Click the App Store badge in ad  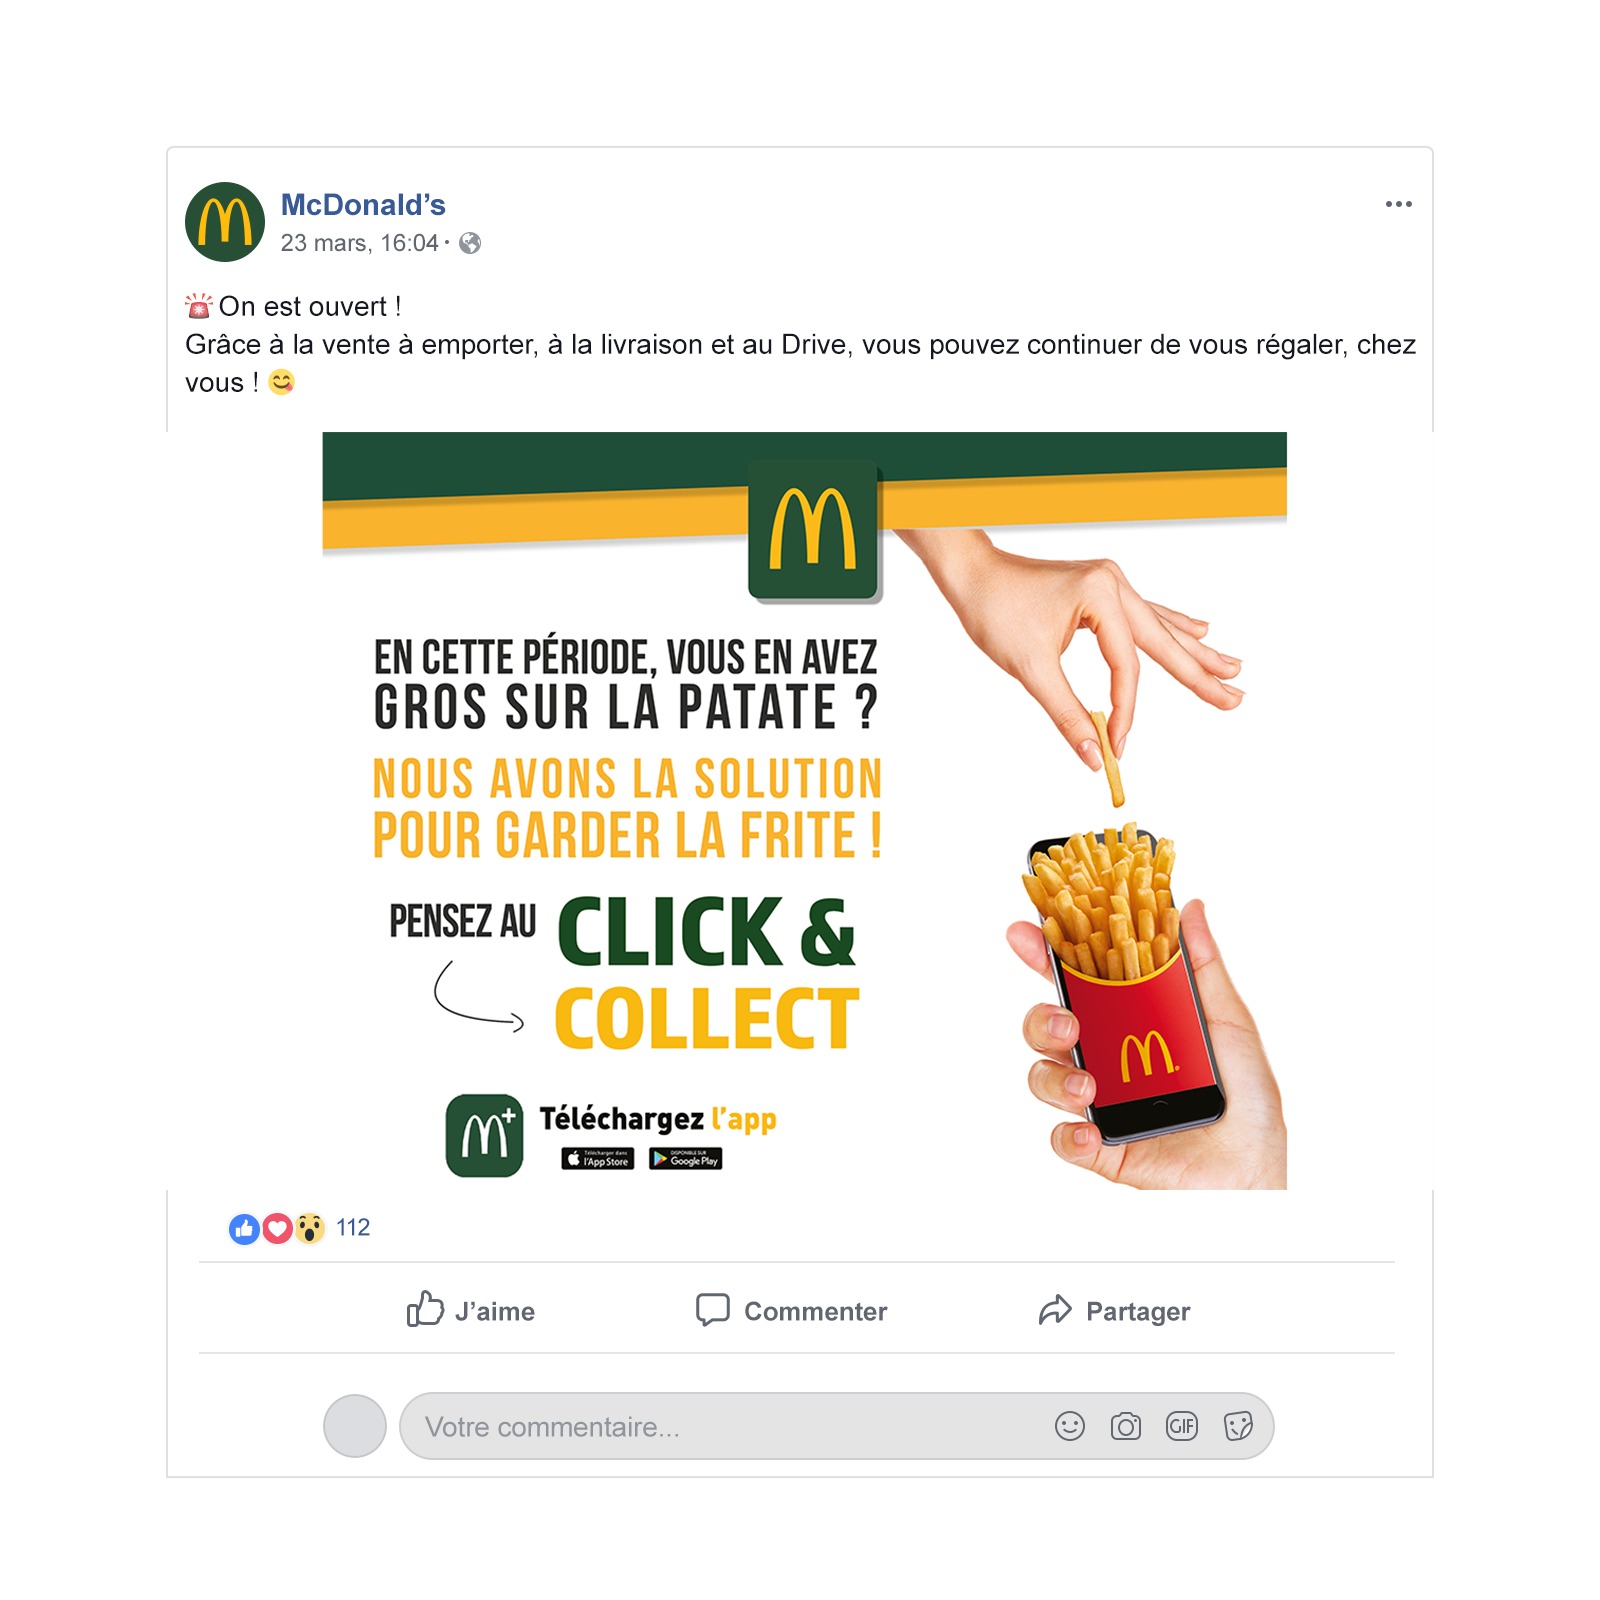coord(598,1159)
